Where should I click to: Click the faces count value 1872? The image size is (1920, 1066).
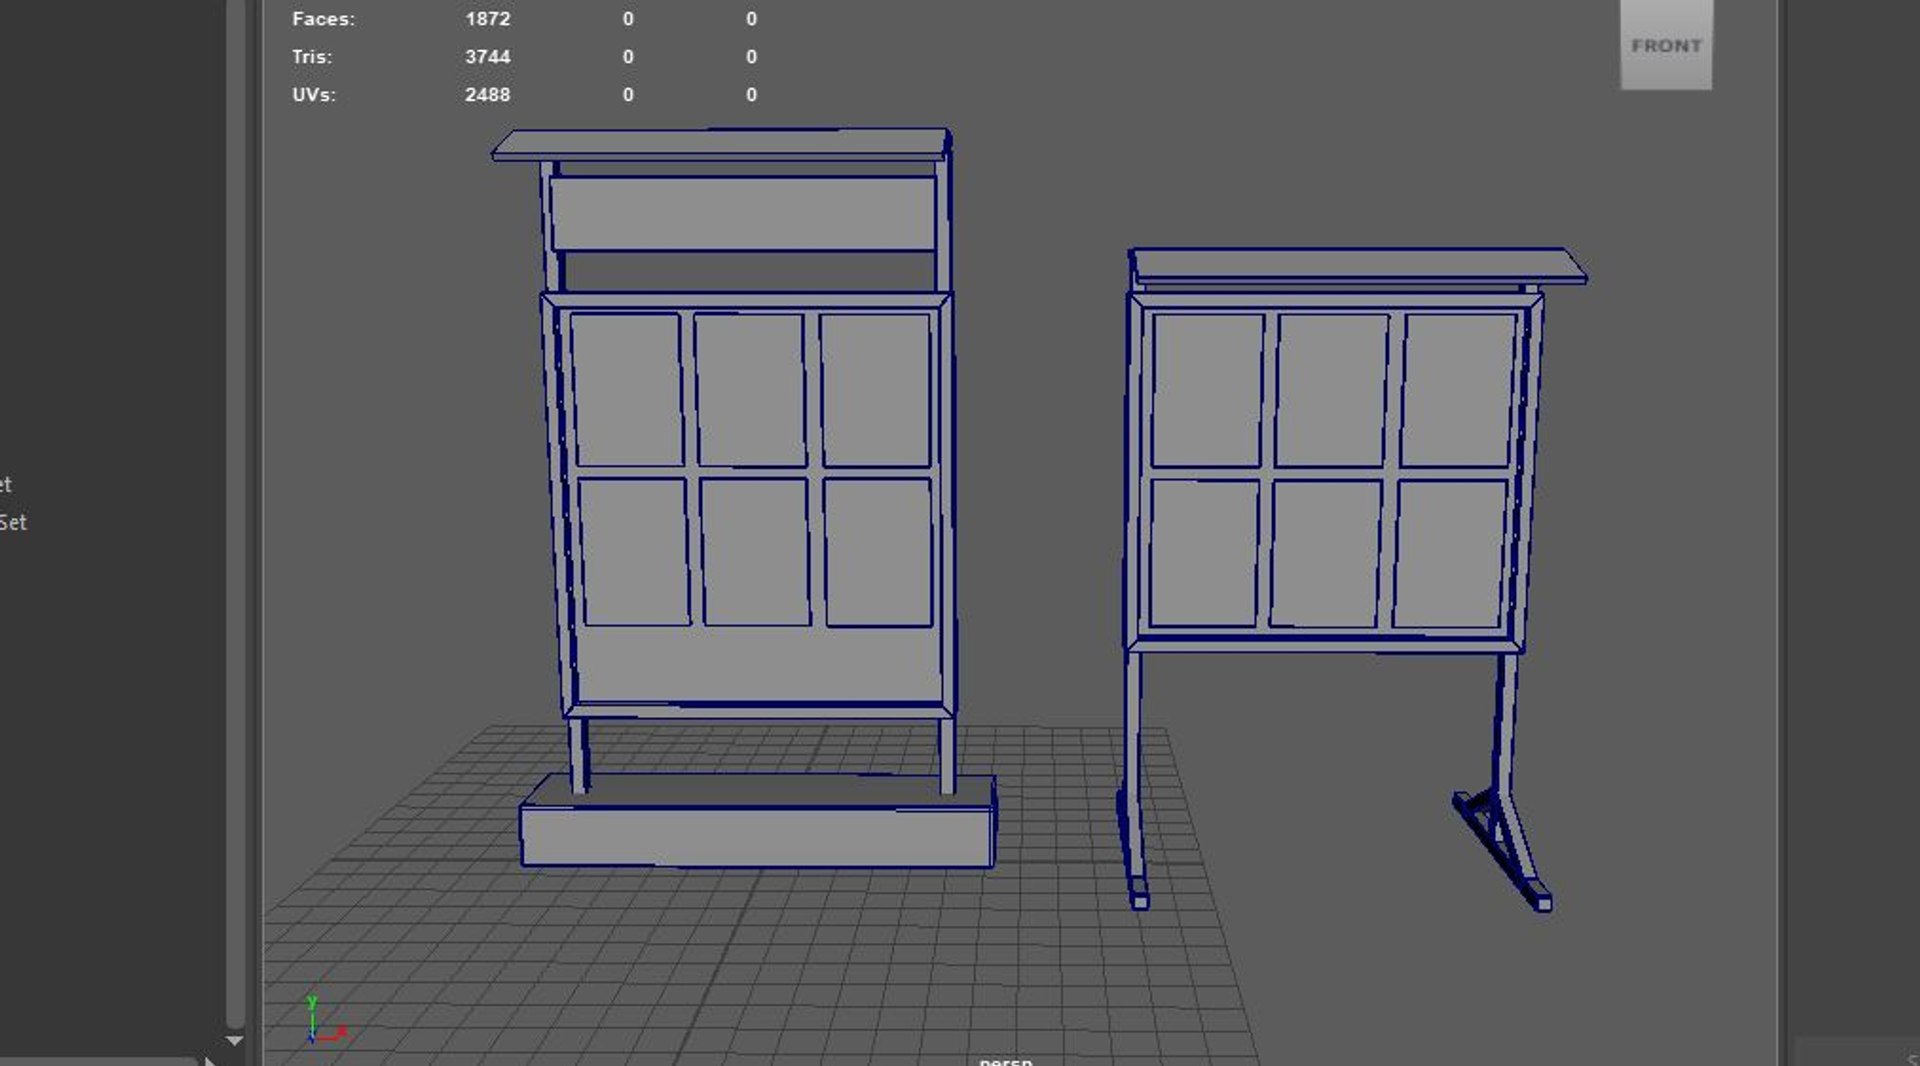[488, 19]
